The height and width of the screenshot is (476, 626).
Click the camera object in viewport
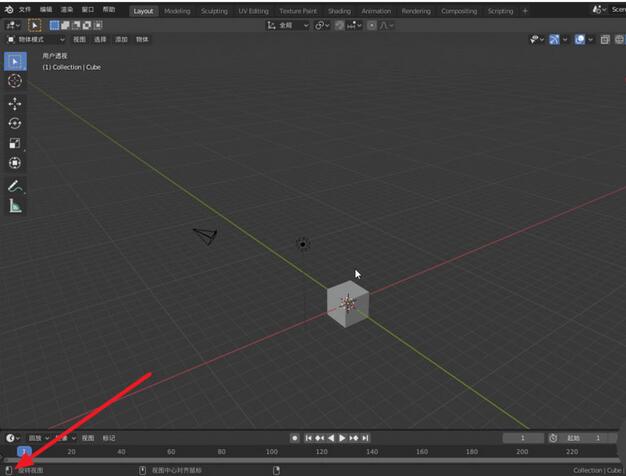click(206, 236)
